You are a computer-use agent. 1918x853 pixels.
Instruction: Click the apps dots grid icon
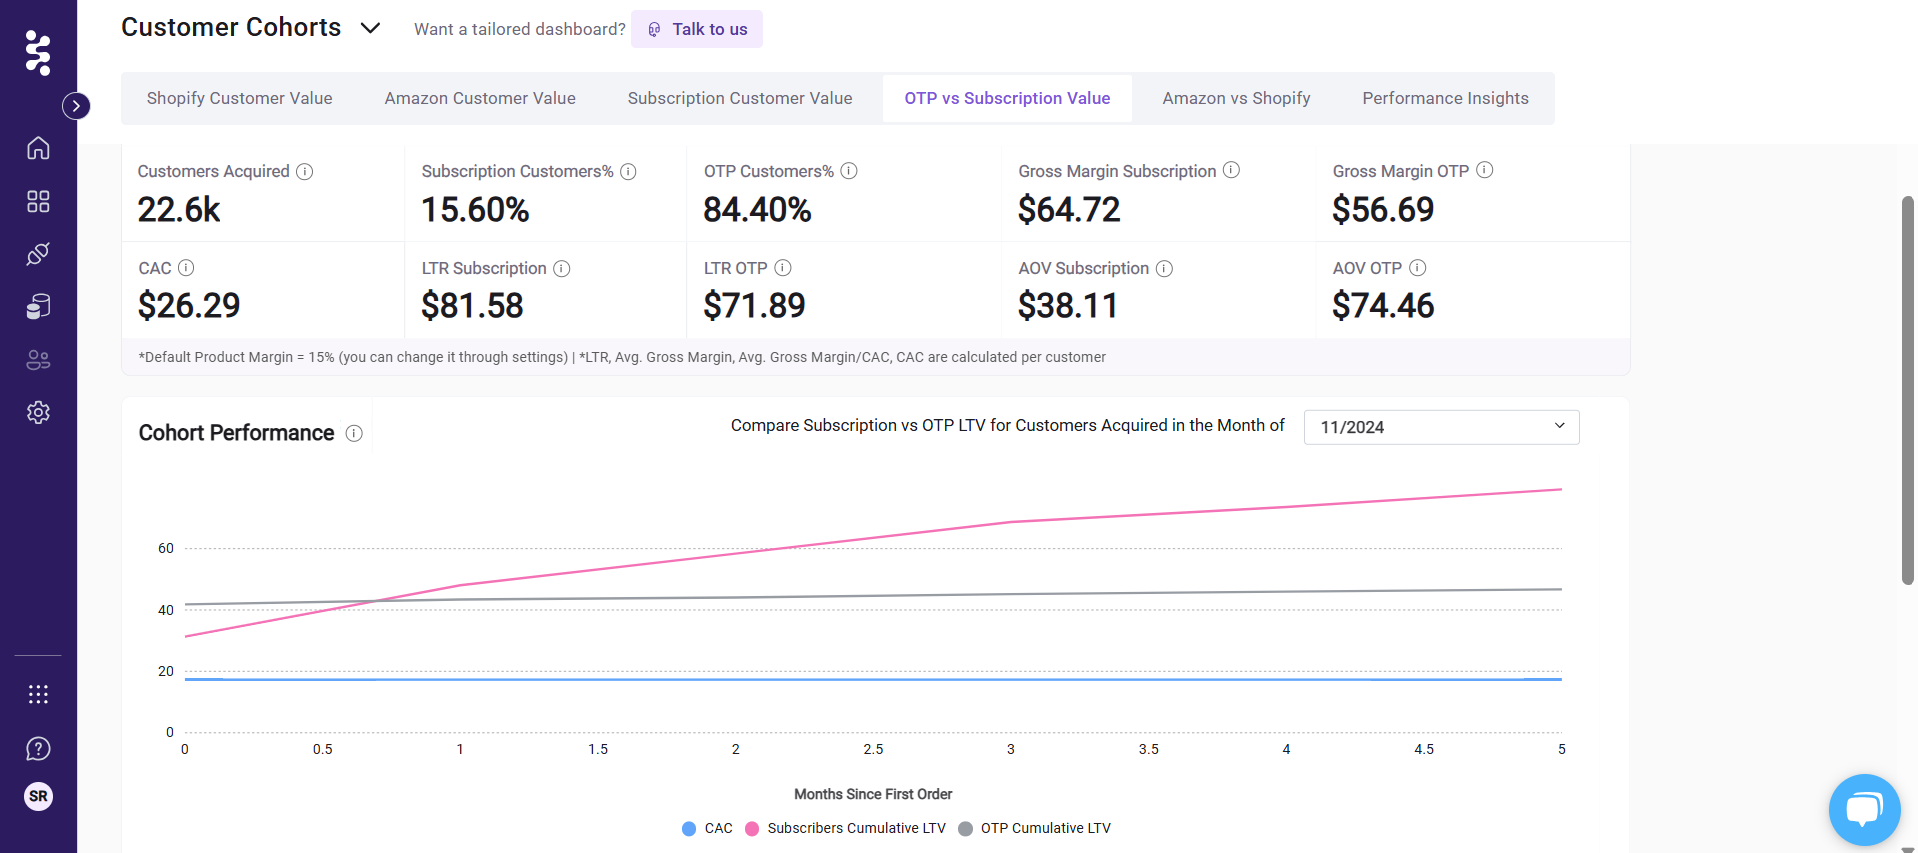[38, 694]
